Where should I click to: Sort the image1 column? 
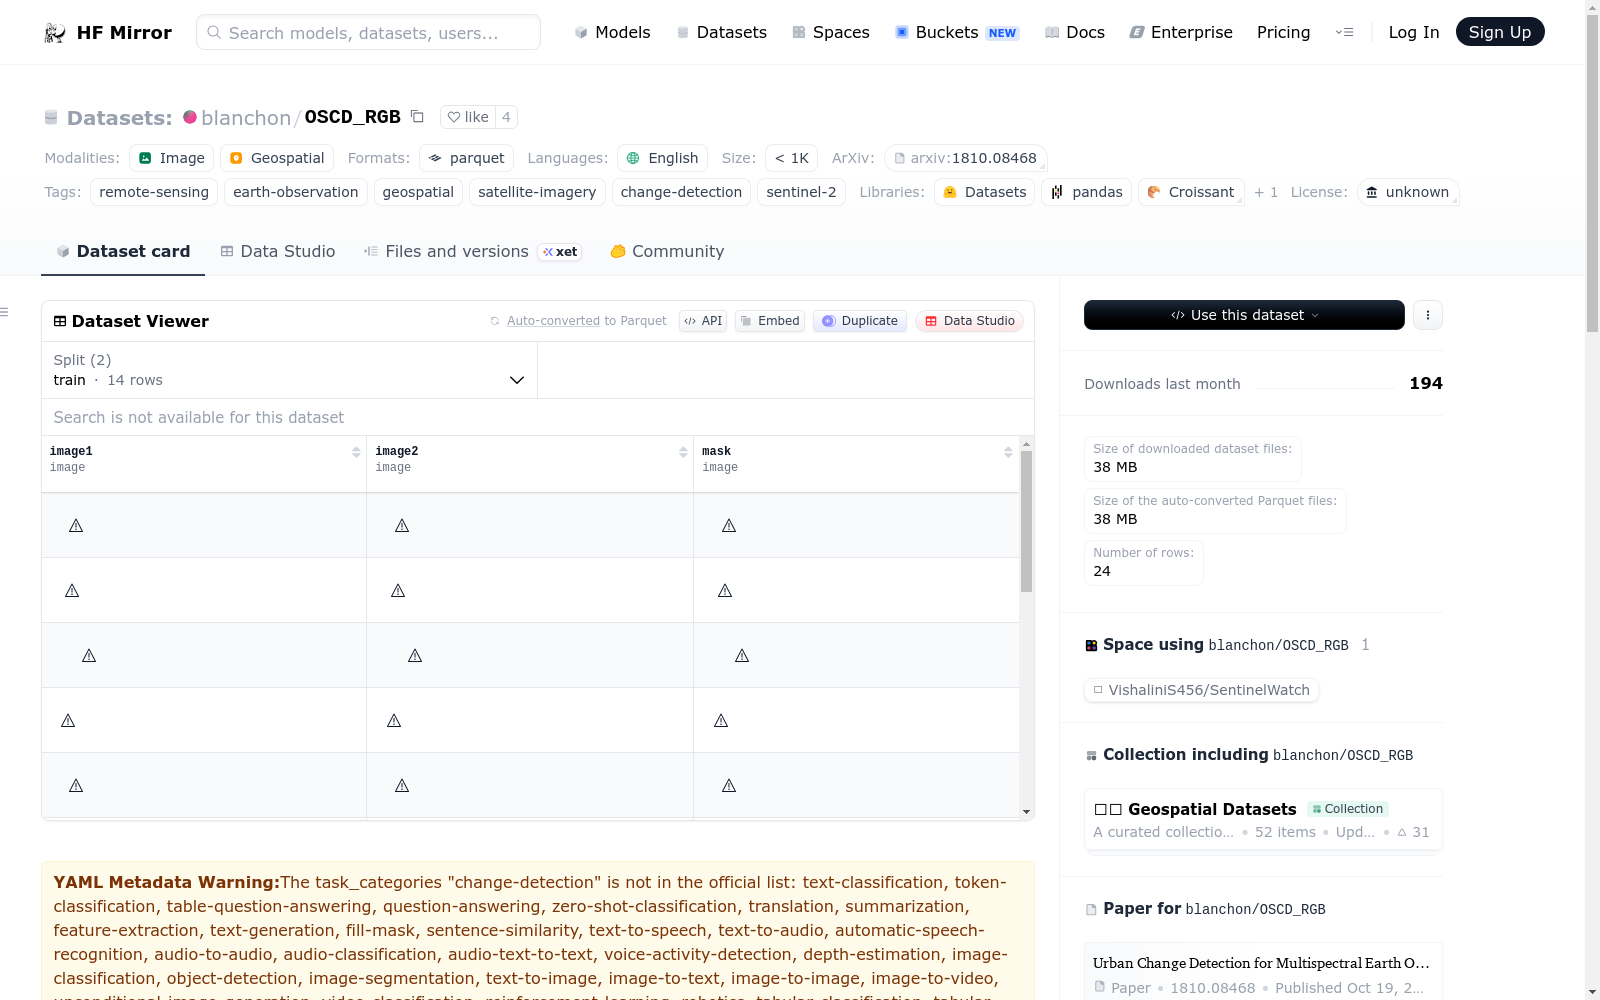point(356,452)
